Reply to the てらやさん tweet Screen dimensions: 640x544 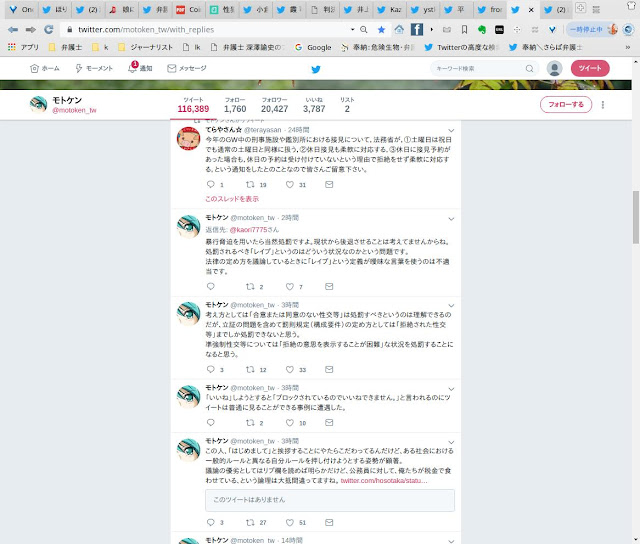(x=211, y=184)
